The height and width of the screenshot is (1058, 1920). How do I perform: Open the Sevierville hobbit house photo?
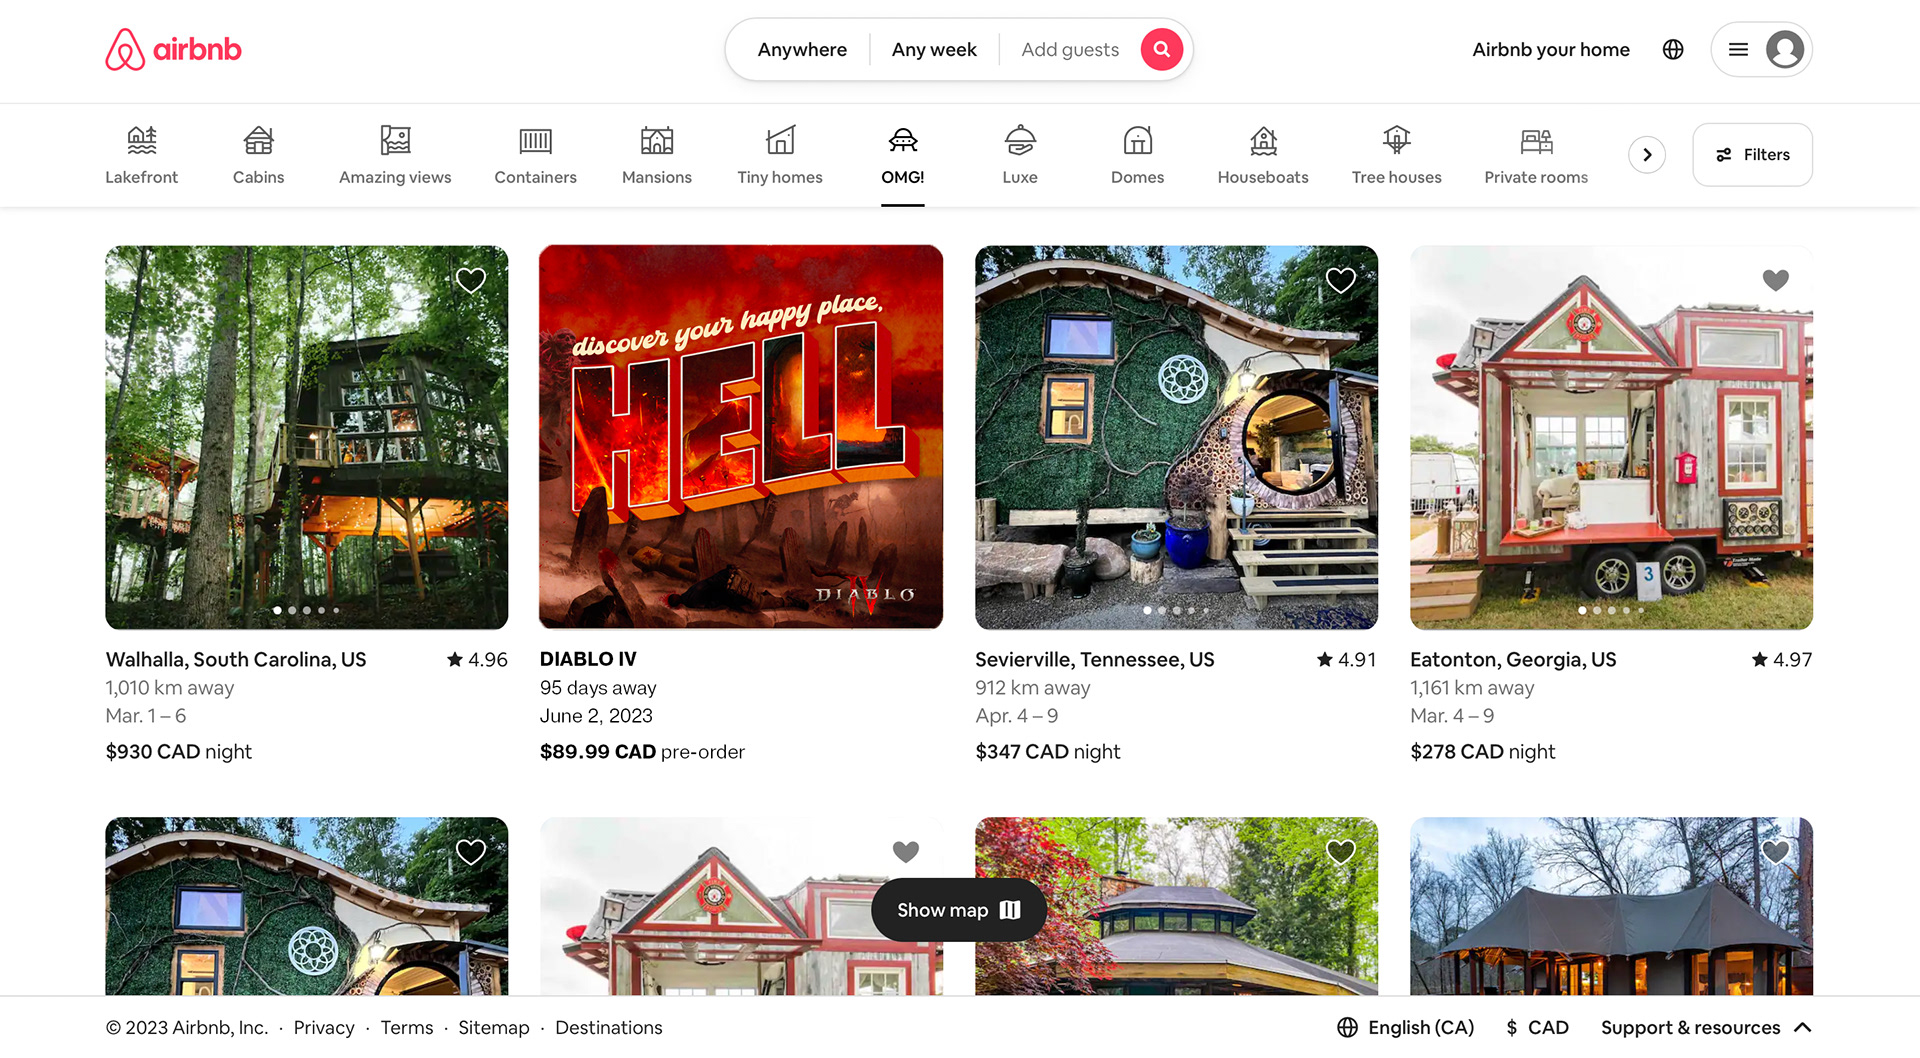[x=1176, y=438]
